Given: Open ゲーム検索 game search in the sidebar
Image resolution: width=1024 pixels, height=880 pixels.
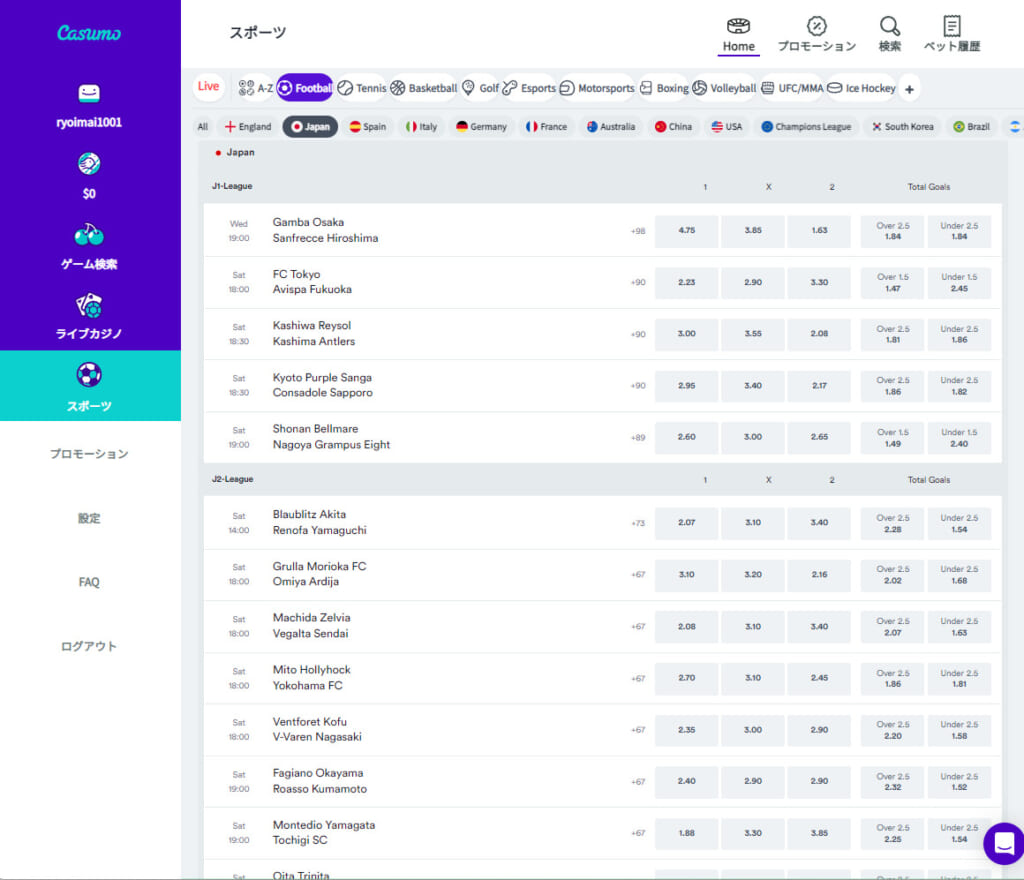Looking at the screenshot, I should coord(89,247).
